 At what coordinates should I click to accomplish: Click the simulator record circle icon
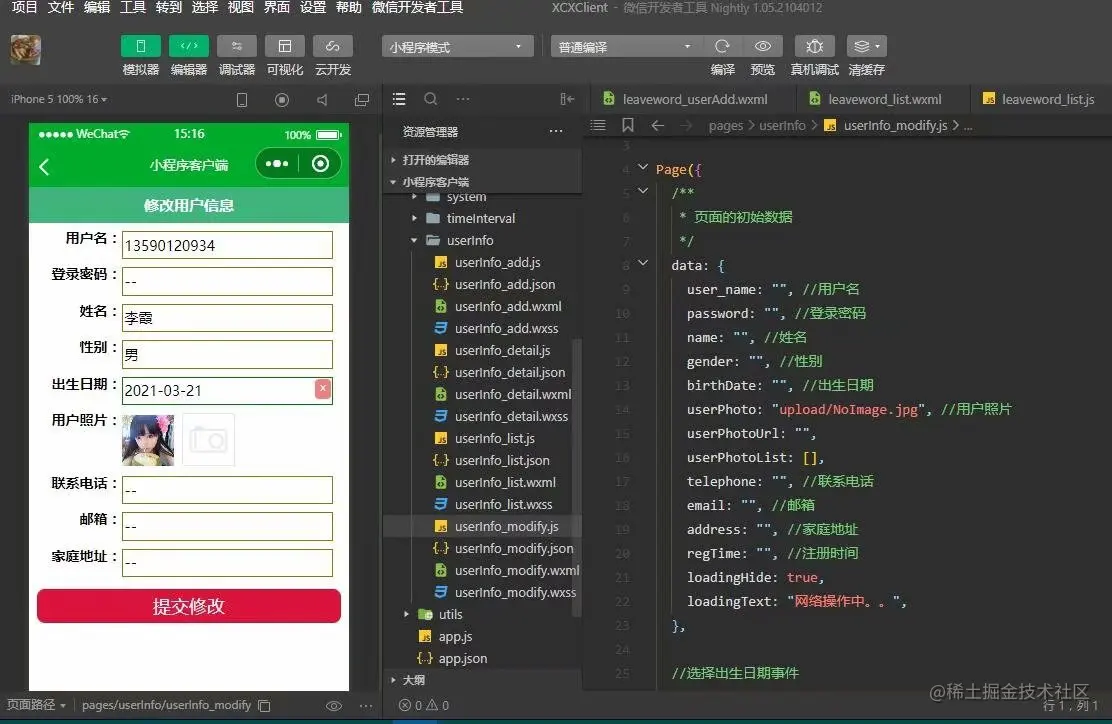coord(282,100)
